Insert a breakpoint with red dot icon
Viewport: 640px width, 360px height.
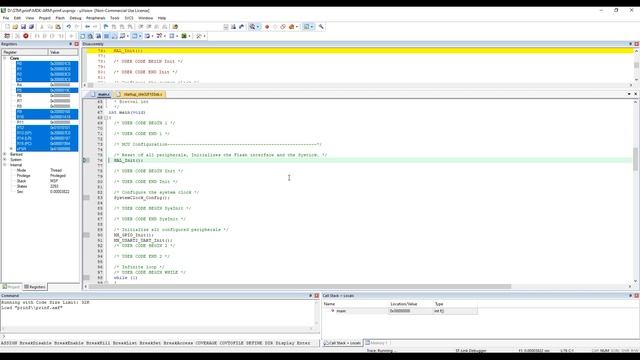[267, 27]
